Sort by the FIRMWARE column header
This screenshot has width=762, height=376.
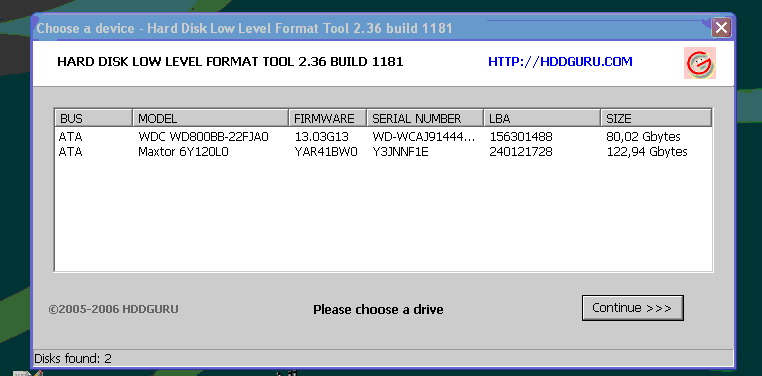[328, 118]
